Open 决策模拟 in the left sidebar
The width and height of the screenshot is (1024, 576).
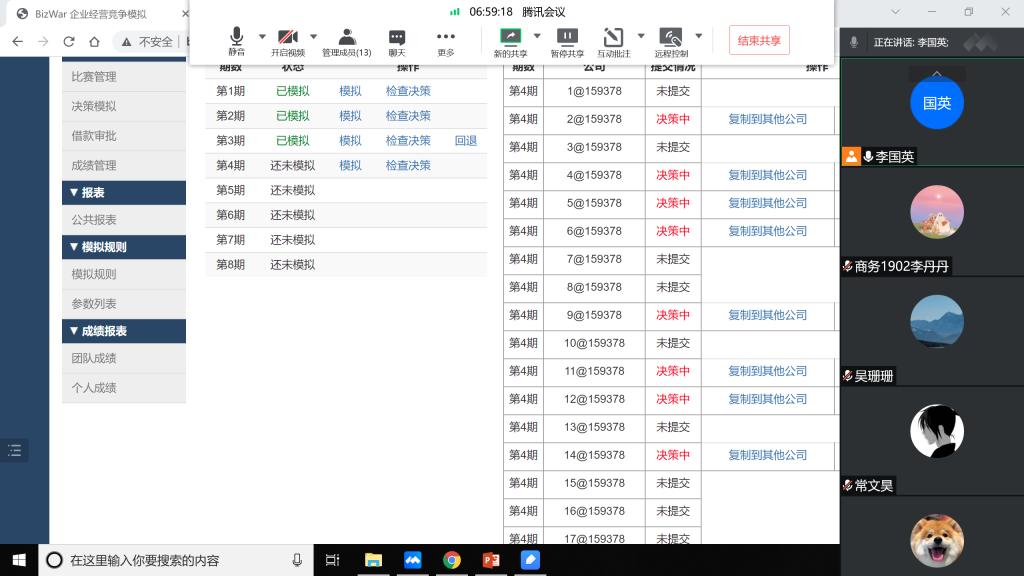[x=94, y=106]
